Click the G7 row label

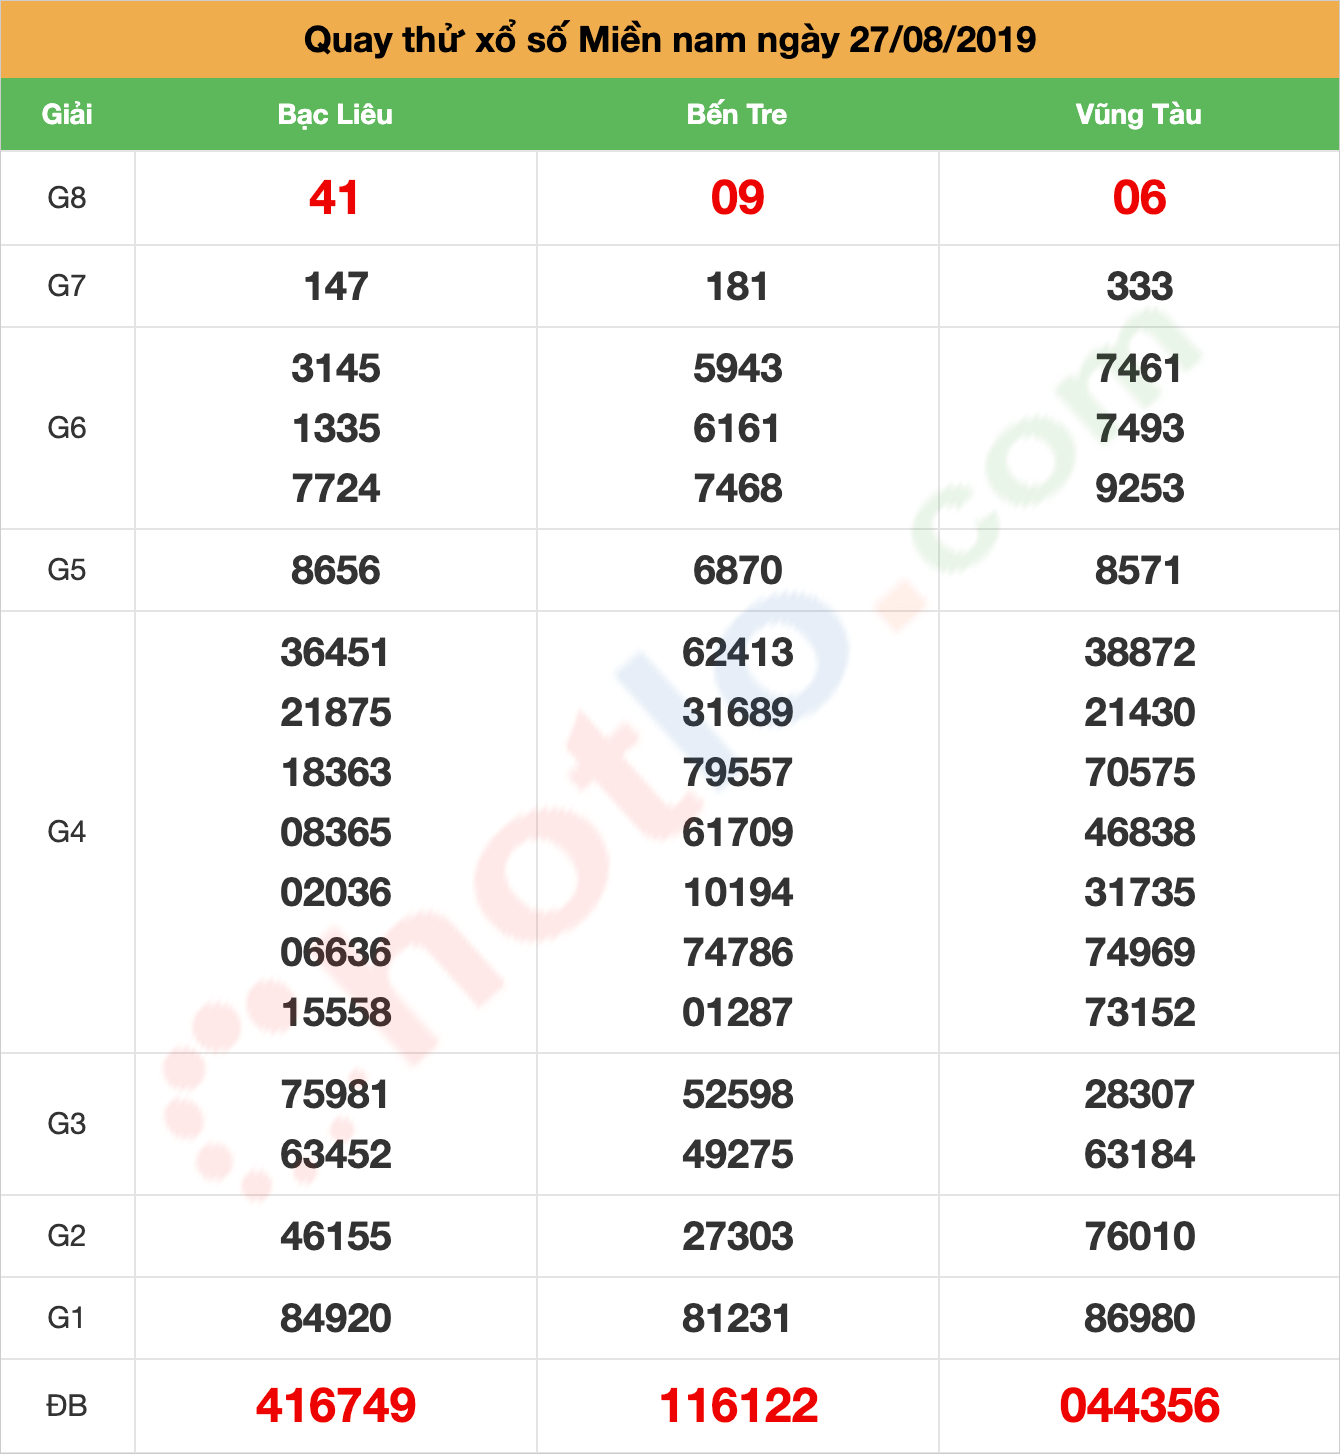pos(67,286)
